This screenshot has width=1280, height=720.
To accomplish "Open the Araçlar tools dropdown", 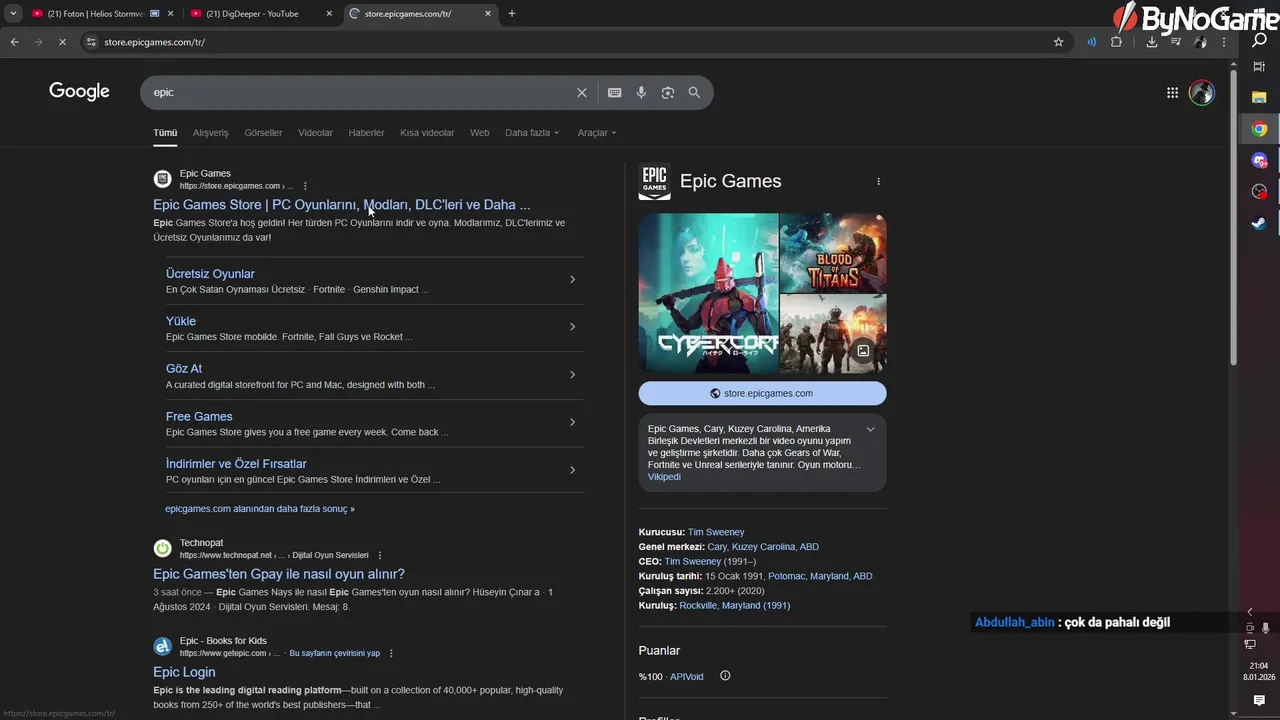I will click(x=597, y=133).
